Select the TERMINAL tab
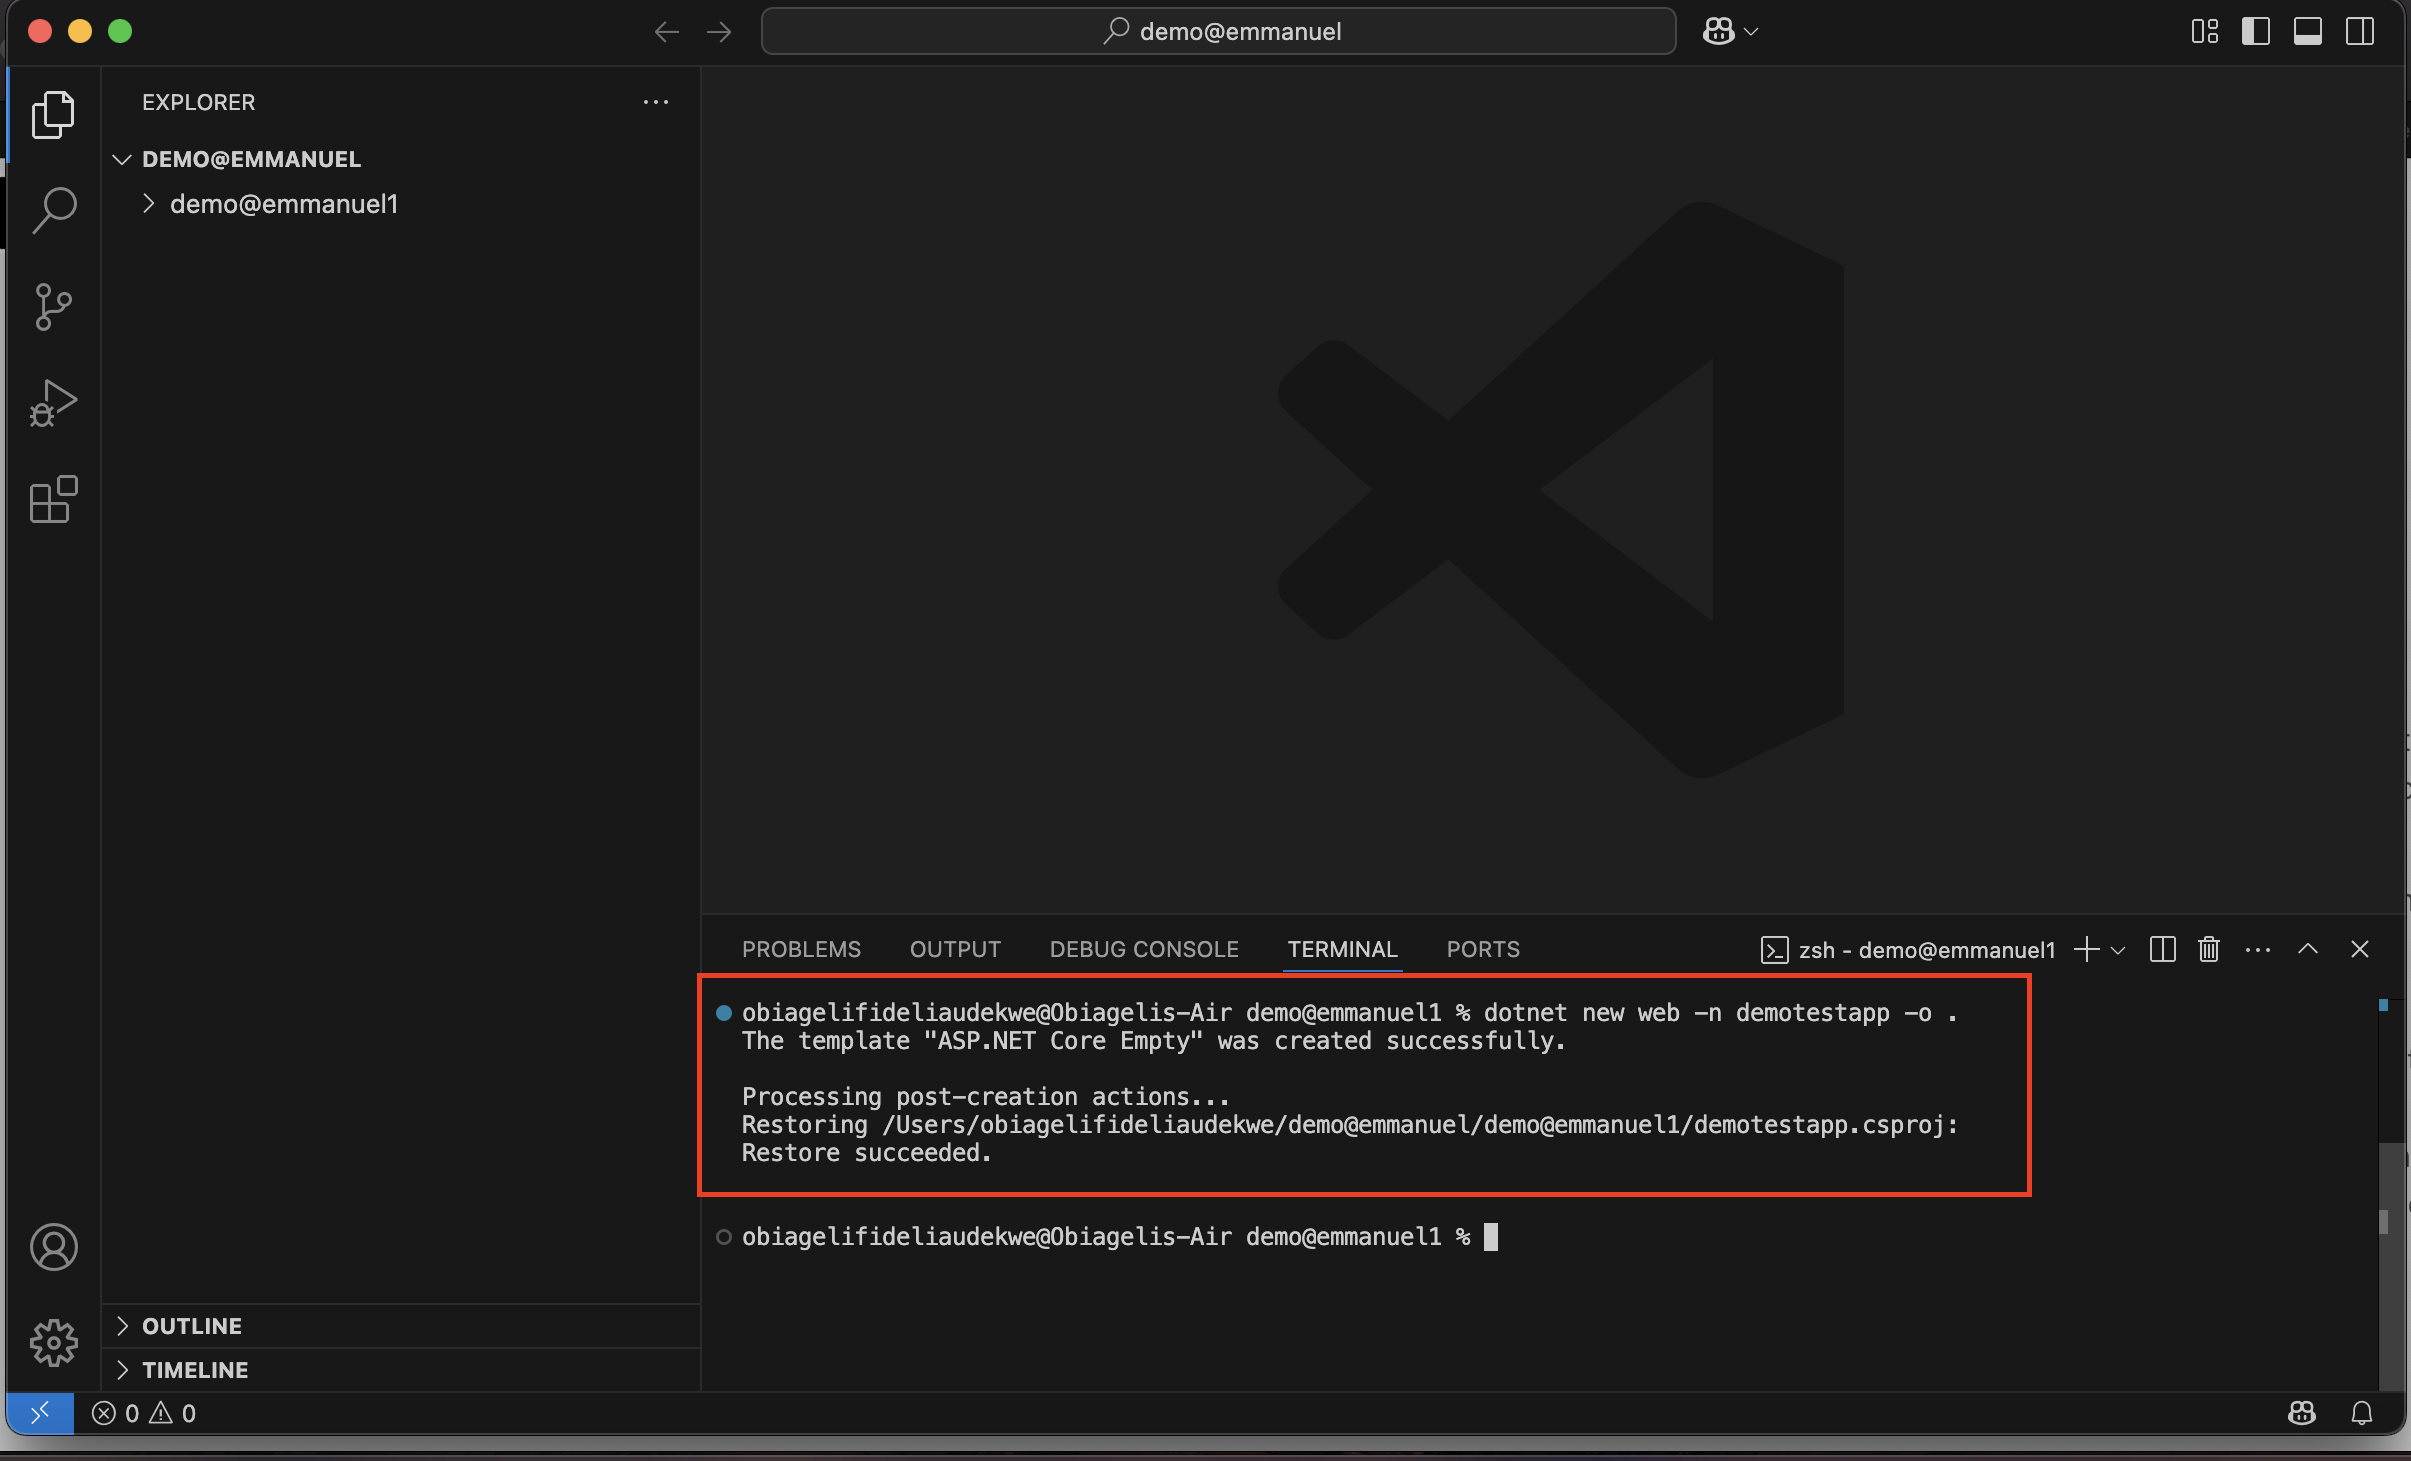This screenshot has height=1461, width=2411. click(x=1342, y=949)
